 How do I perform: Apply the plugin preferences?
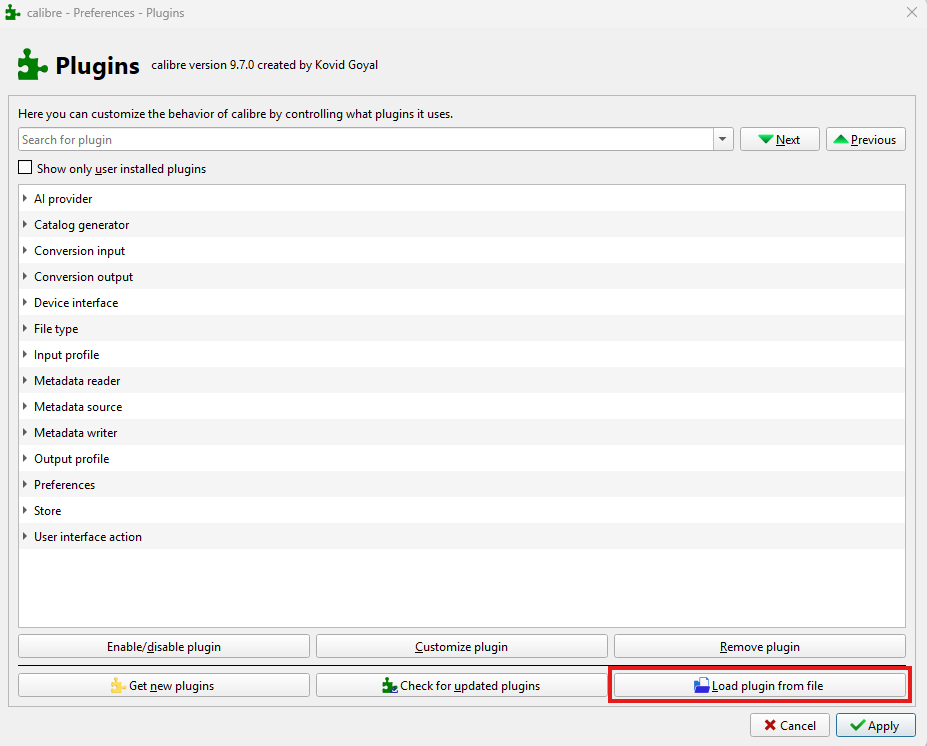[x=876, y=725]
